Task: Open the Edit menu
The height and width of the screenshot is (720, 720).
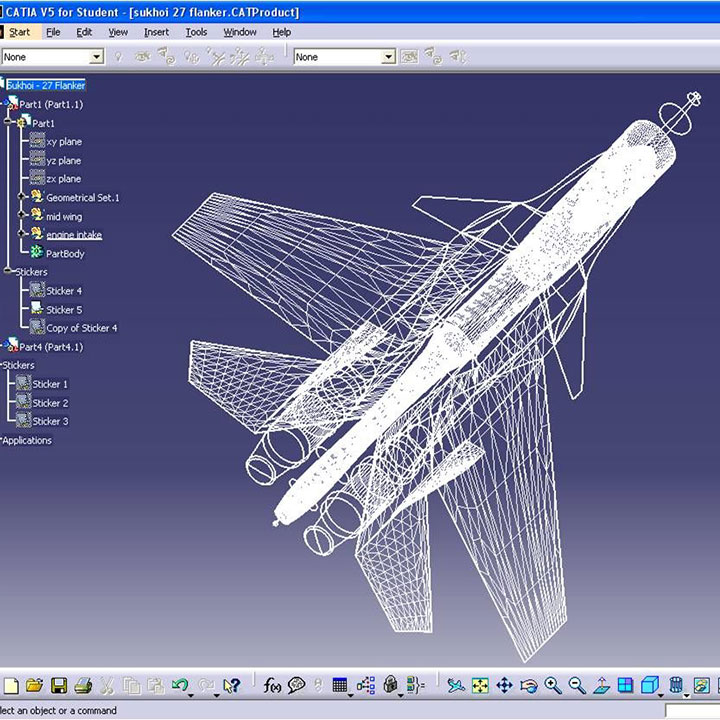Action: 84,32
